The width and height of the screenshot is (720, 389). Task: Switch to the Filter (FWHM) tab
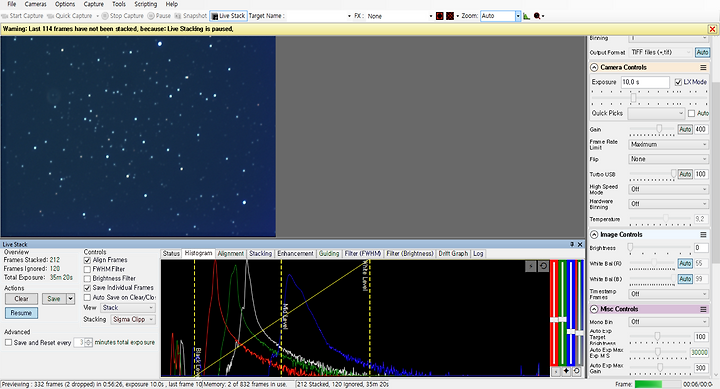(x=363, y=254)
